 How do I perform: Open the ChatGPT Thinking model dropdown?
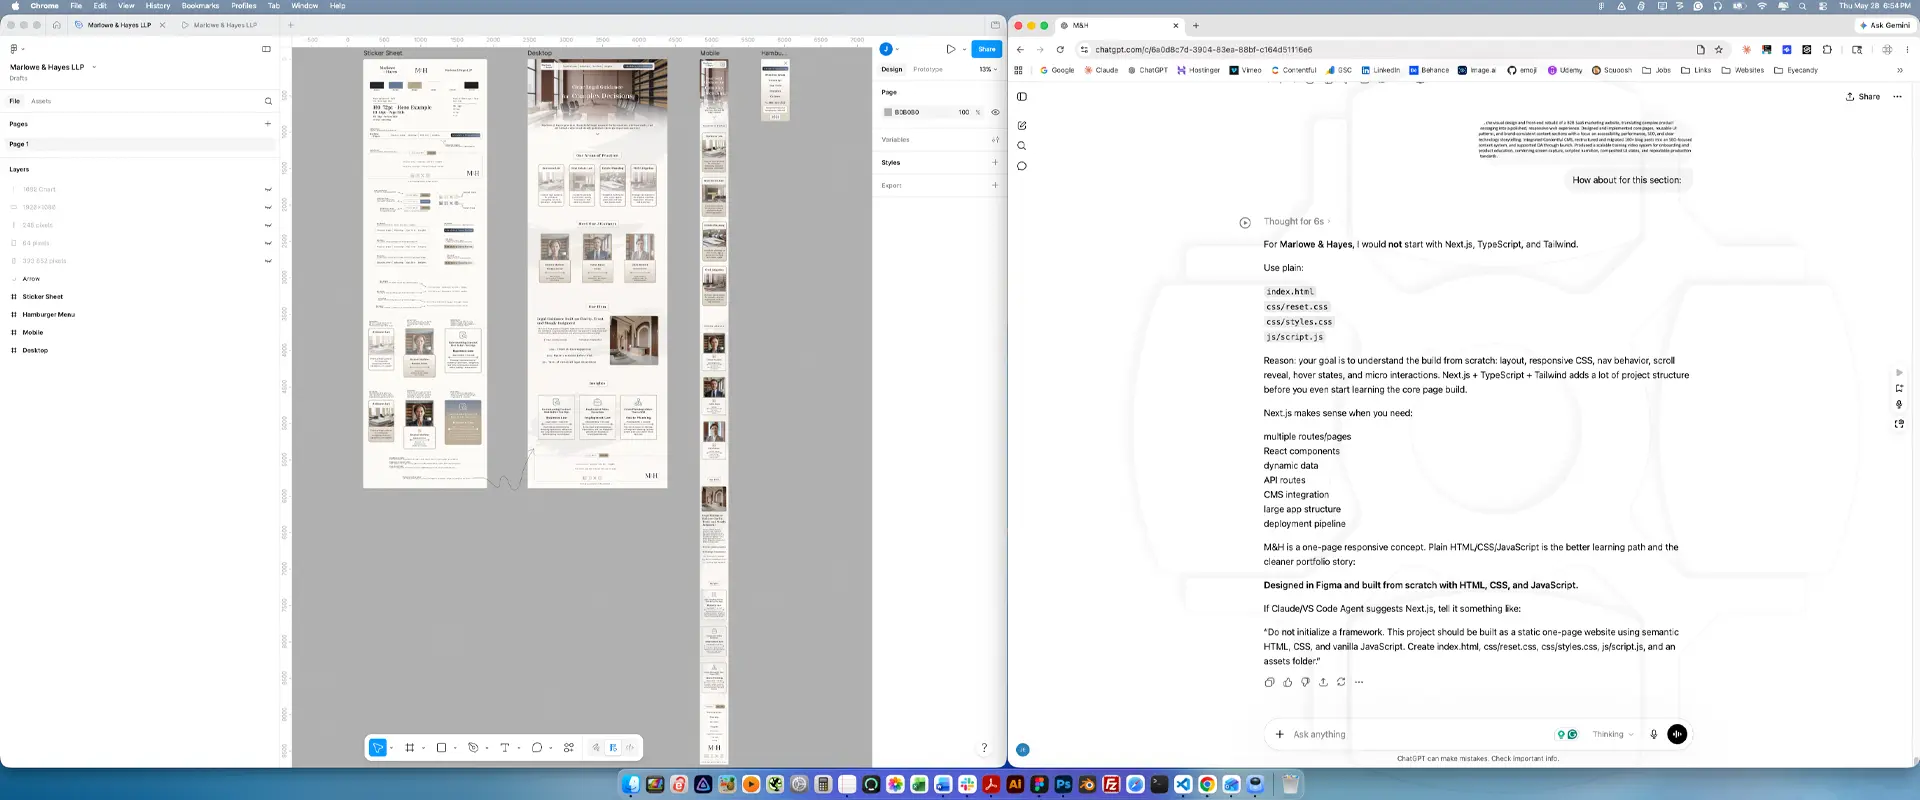tap(1612, 734)
